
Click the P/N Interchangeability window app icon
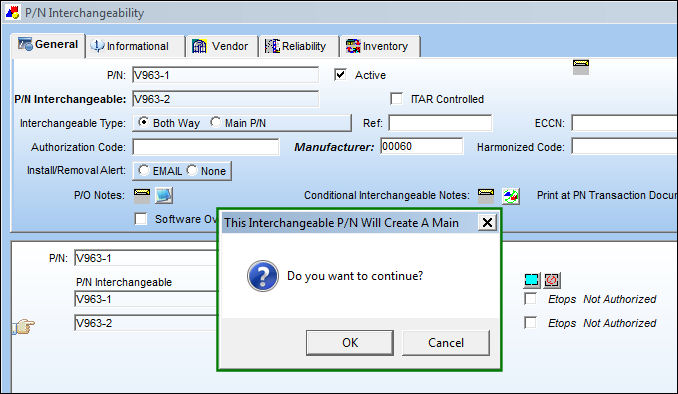point(13,13)
